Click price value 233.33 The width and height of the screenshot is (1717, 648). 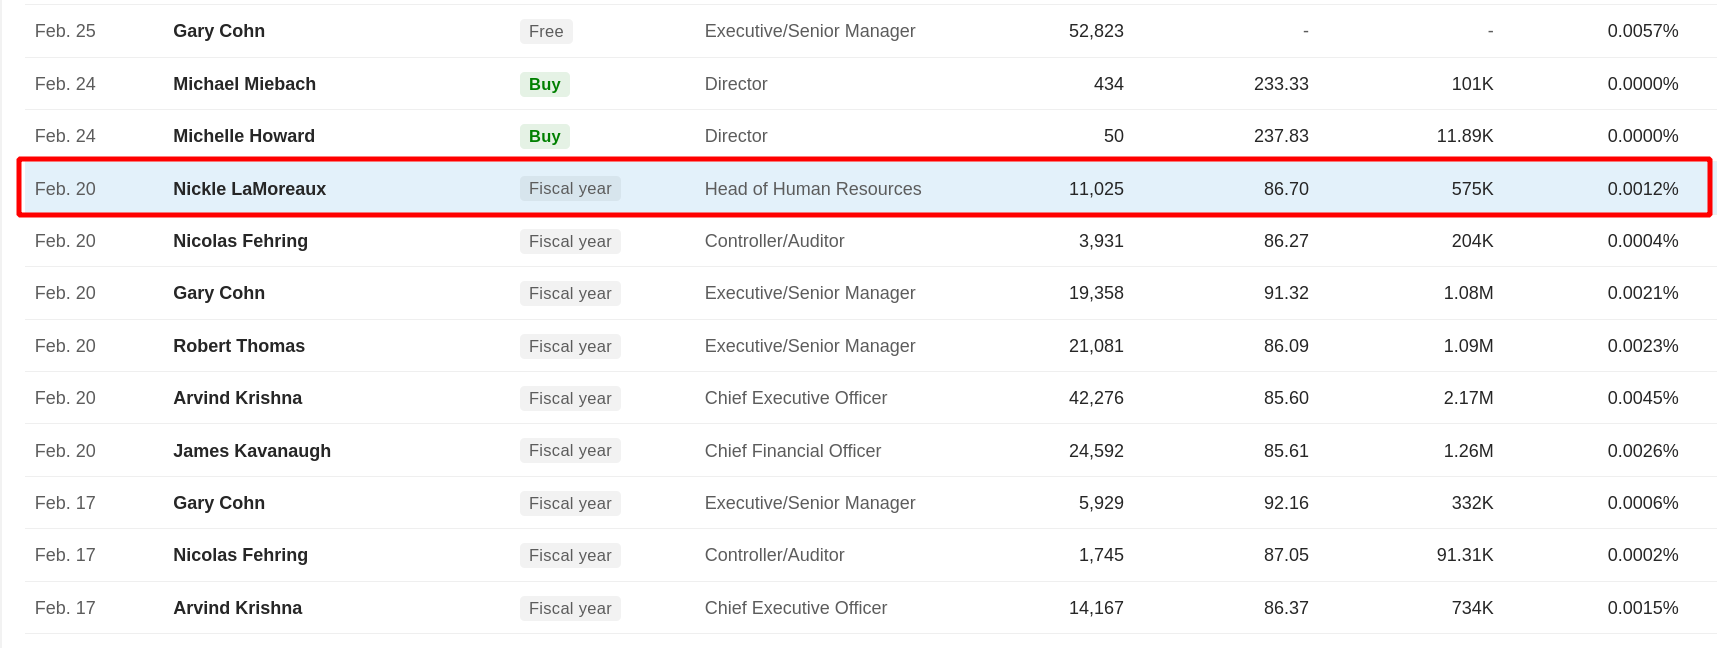pos(1281,84)
